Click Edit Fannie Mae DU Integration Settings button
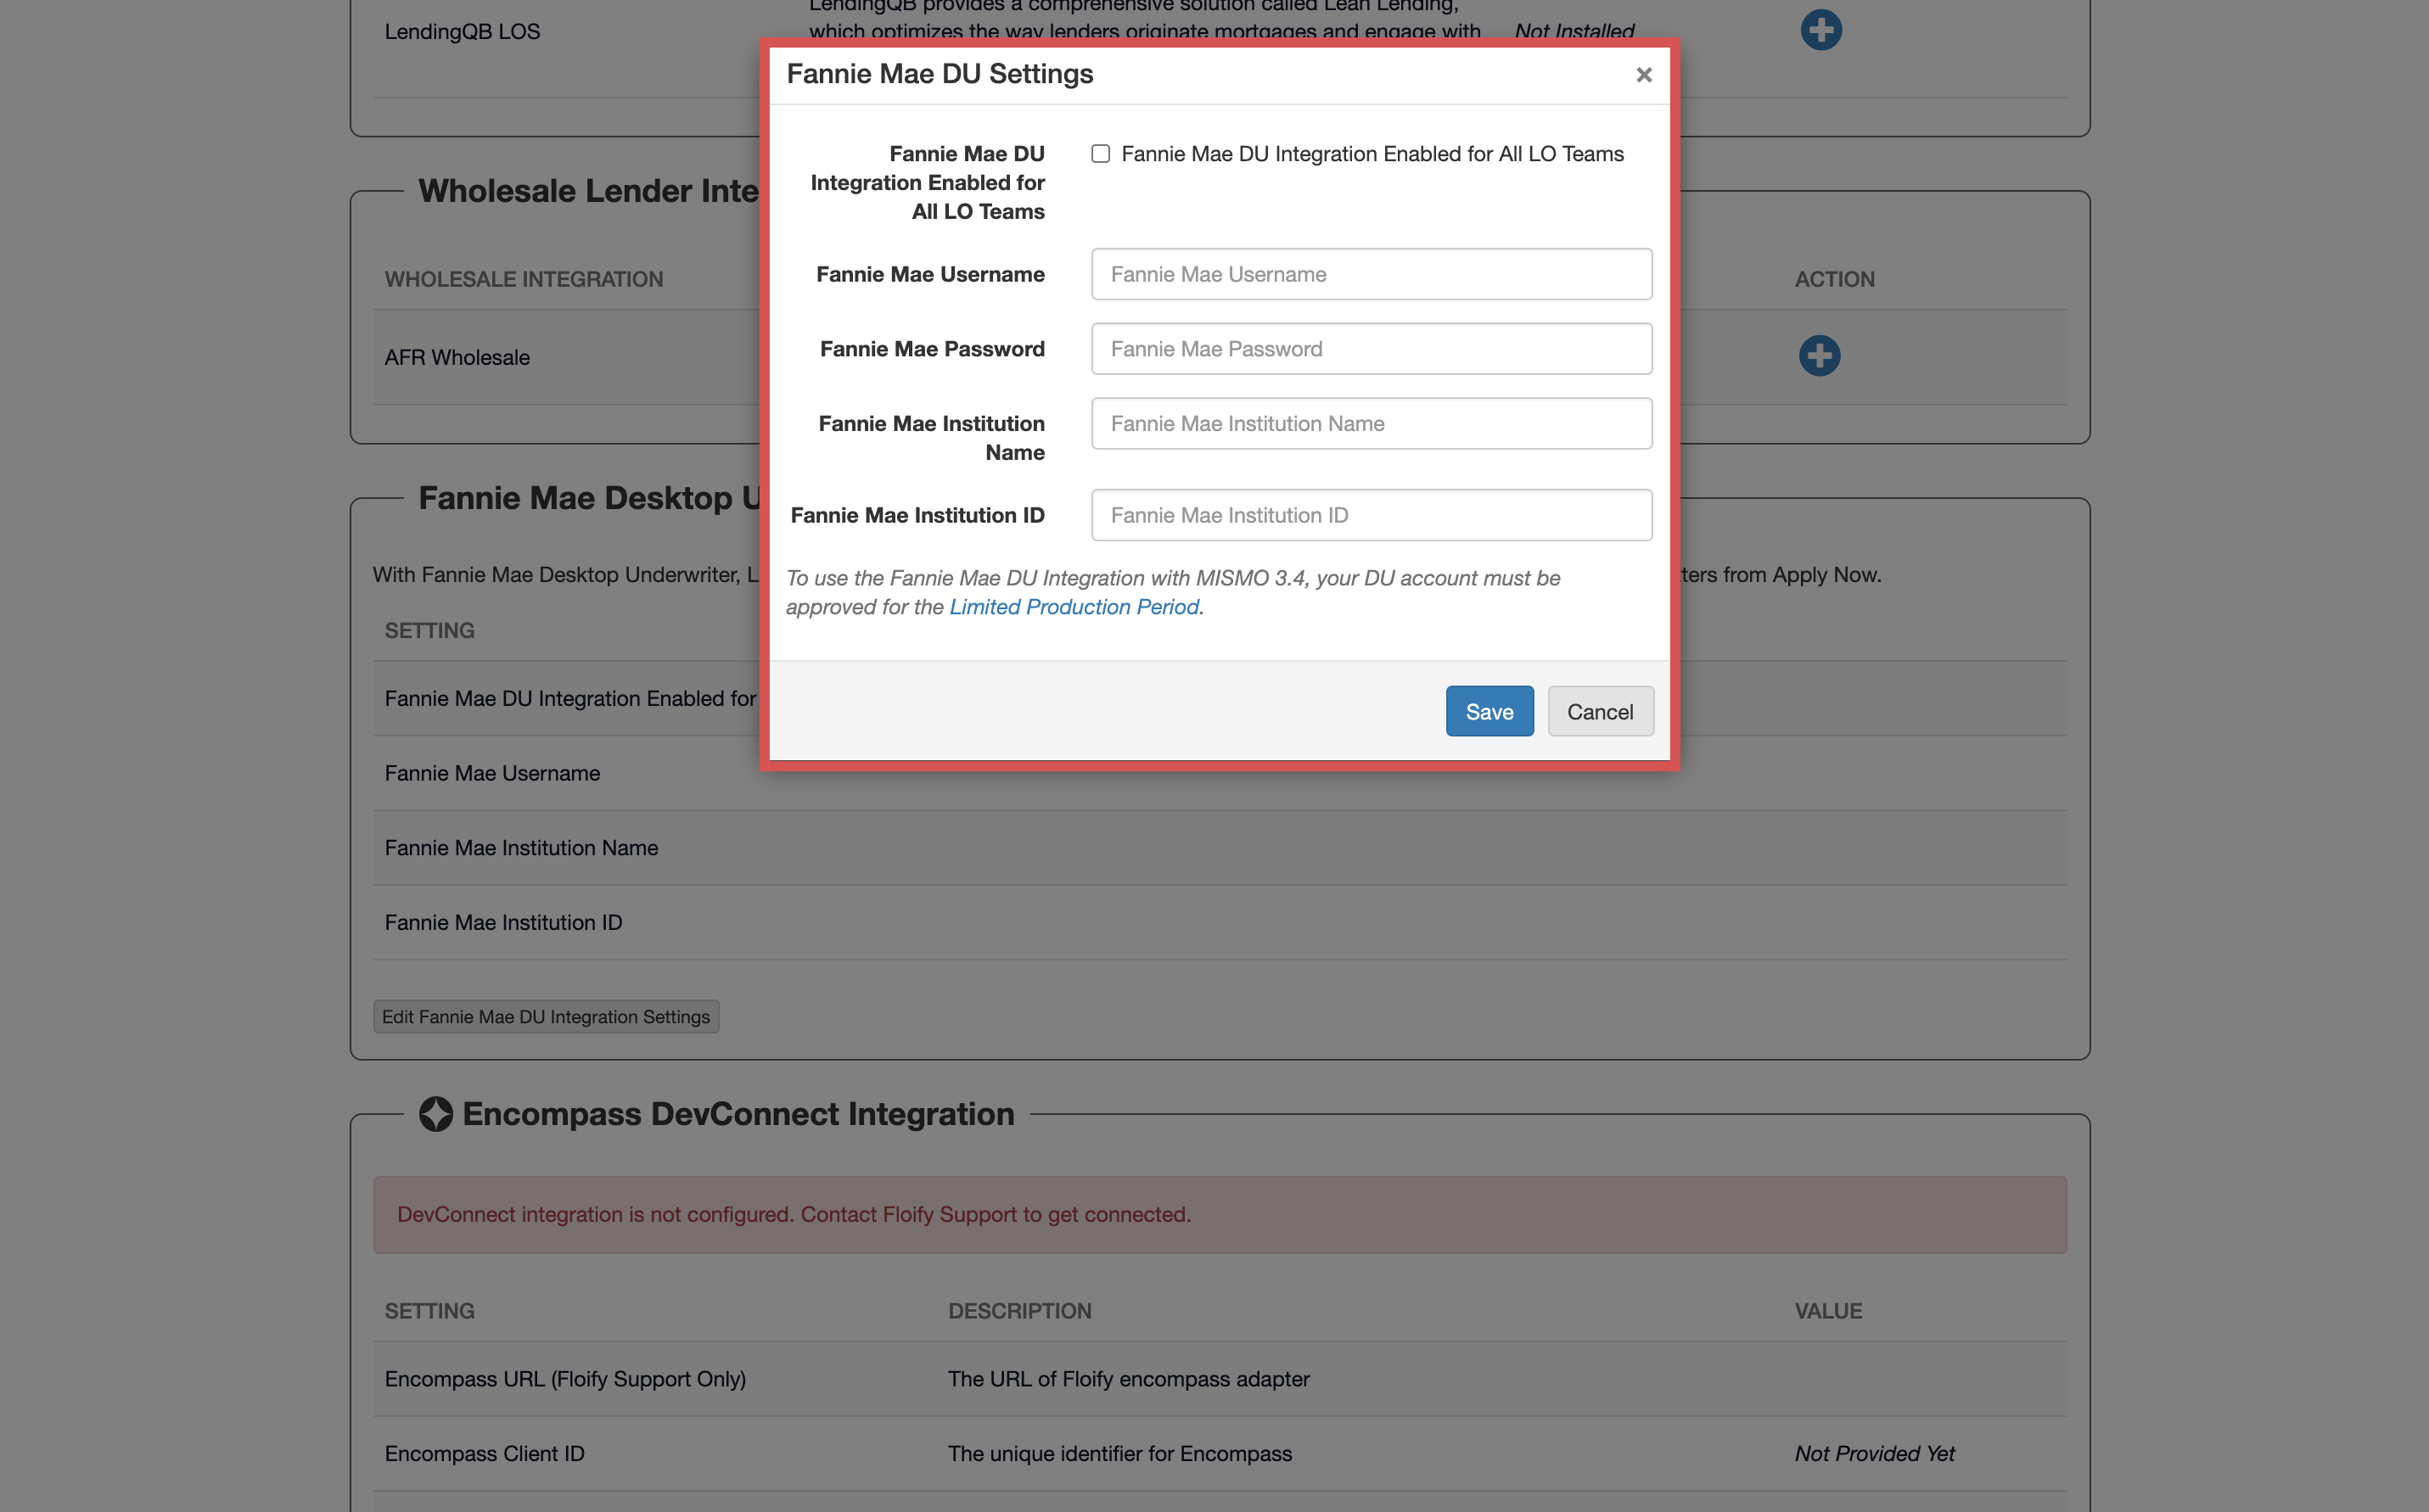This screenshot has height=1512, width=2429. coord(546,1016)
